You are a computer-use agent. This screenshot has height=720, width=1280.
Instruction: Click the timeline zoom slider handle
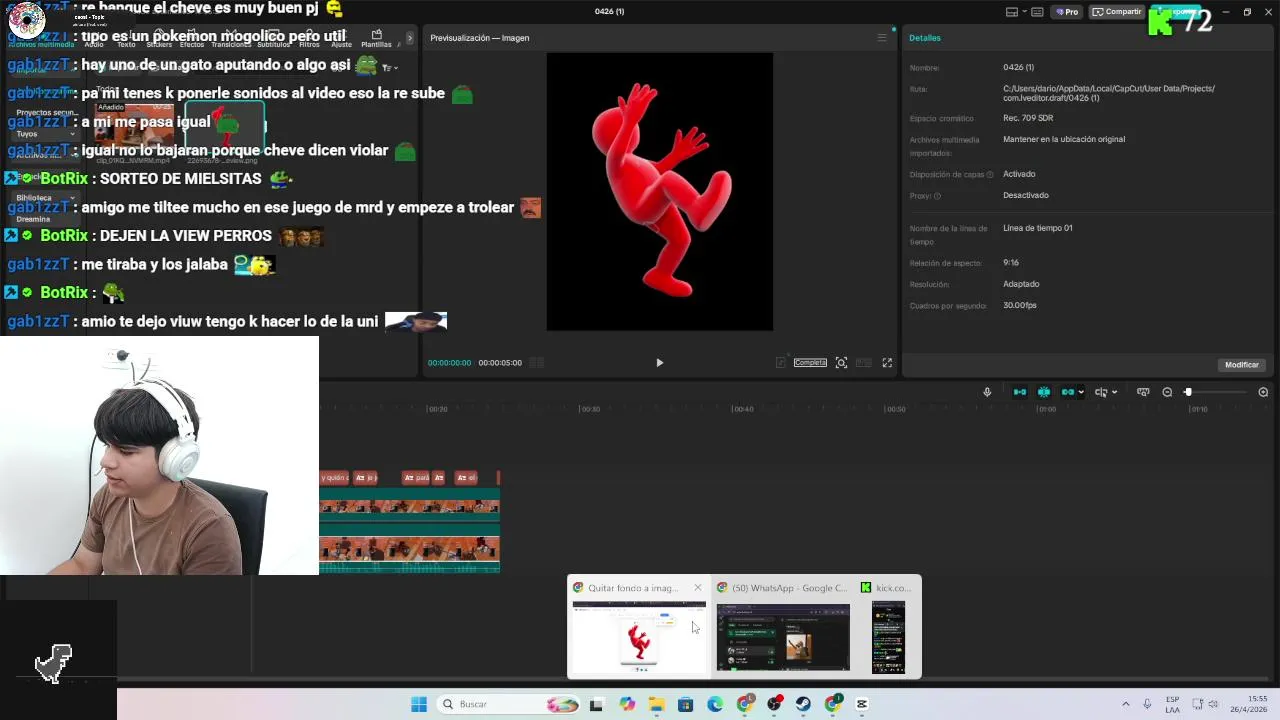pos(1188,392)
